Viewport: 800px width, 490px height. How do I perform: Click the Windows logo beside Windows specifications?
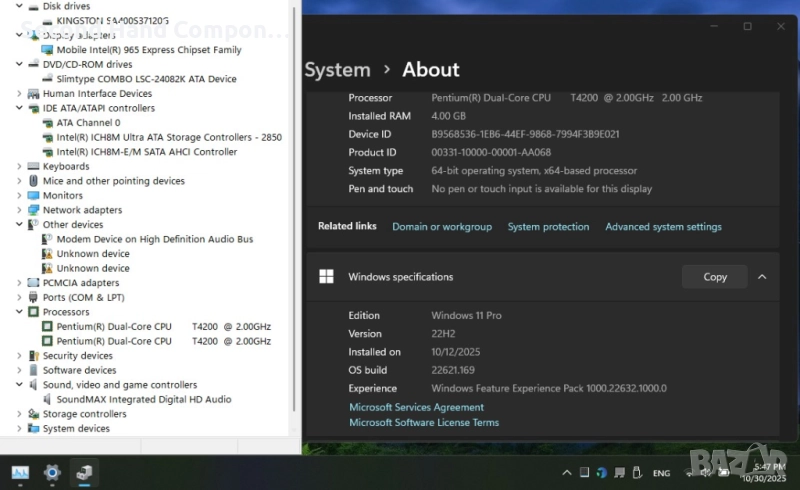click(326, 277)
